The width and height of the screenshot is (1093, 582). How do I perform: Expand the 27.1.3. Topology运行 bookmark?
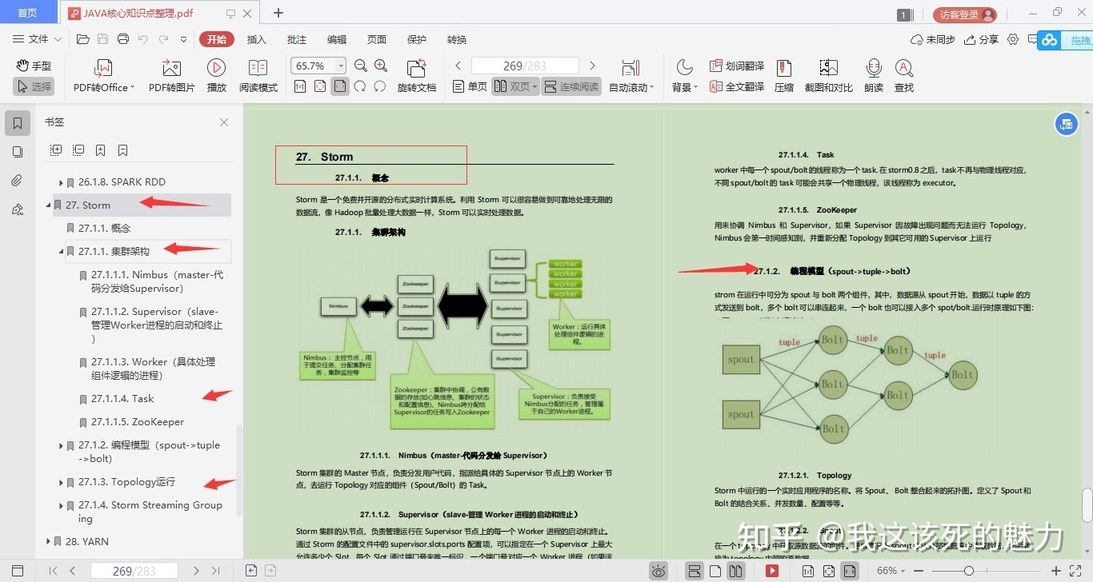click(x=61, y=482)
